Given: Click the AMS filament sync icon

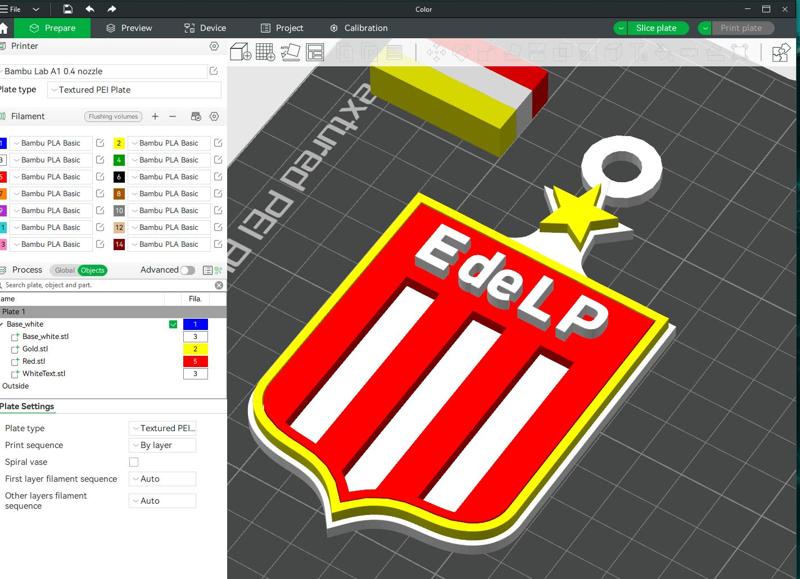Looking at the screenshot, I should tap(196, 116).
